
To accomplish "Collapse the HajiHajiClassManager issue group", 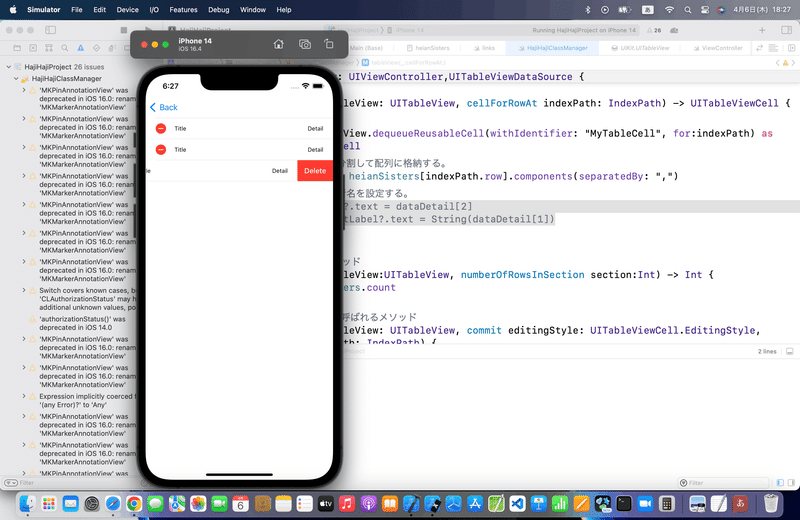I will 16,79.
